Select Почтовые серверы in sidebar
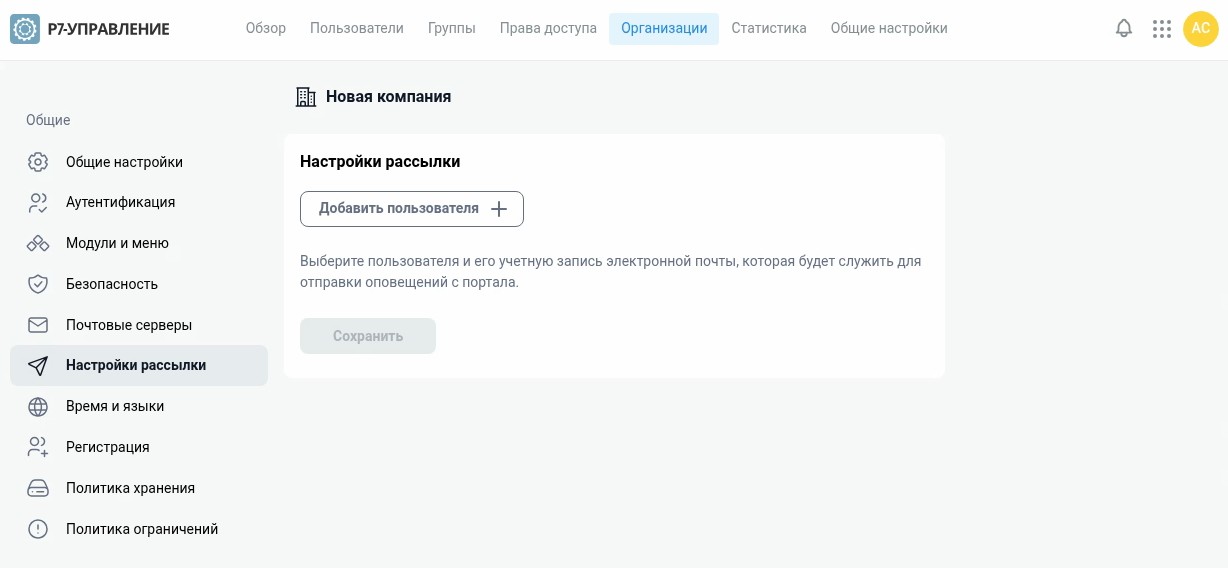1228x568 pixels. [139, 325]
